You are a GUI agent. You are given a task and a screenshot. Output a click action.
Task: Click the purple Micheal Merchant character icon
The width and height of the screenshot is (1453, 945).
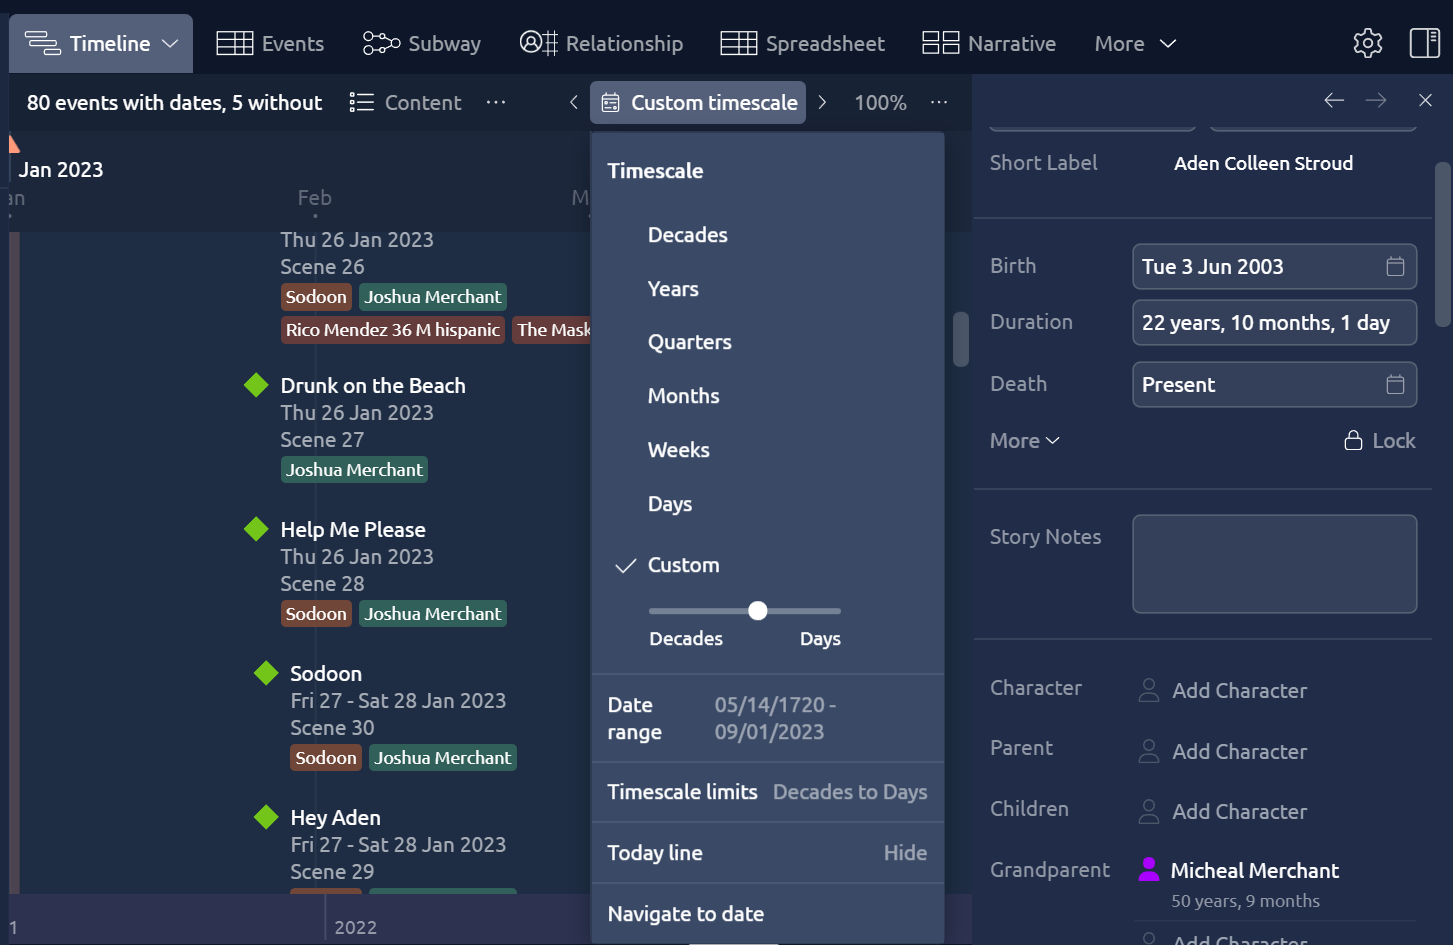pos(1149,870)
